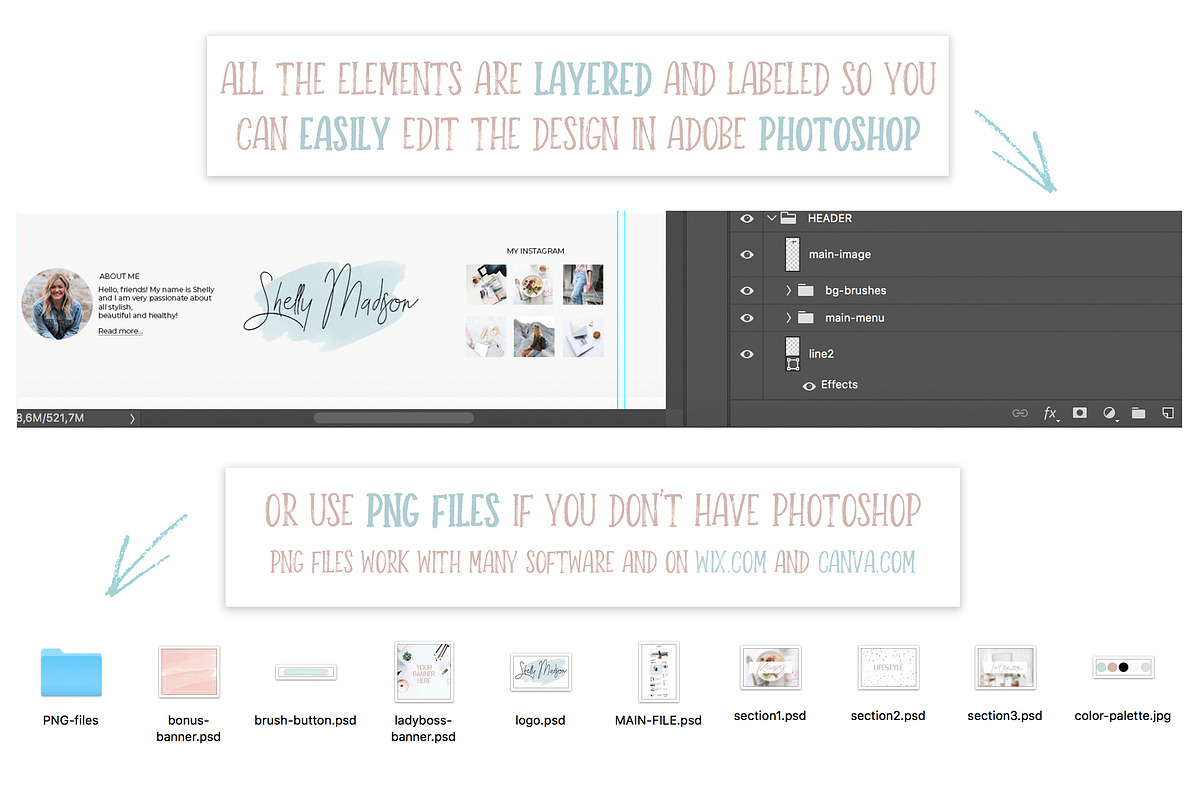This screenshot has width=1200, height=800.
Task: Click the document size status text
Action: point(51,418)
